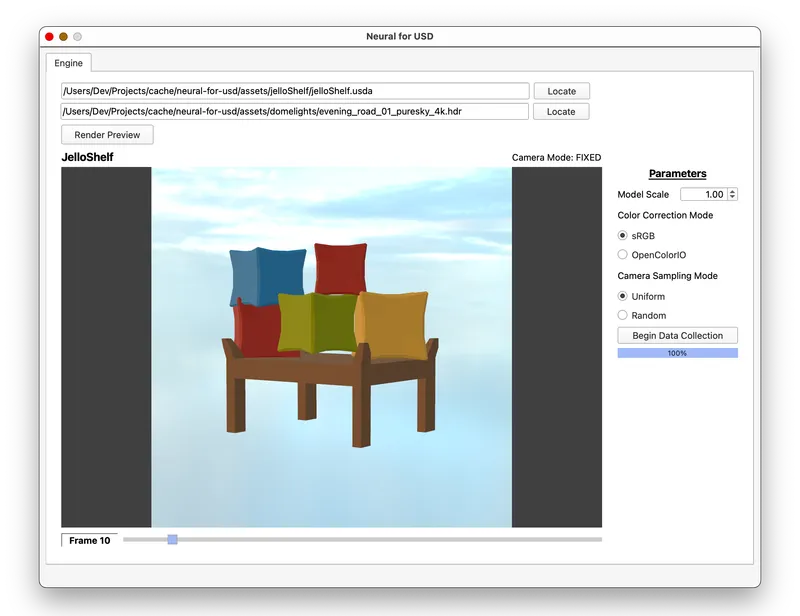Click the 100% data collection progress bar
This screenshot has width=800, height=616.
677,353
